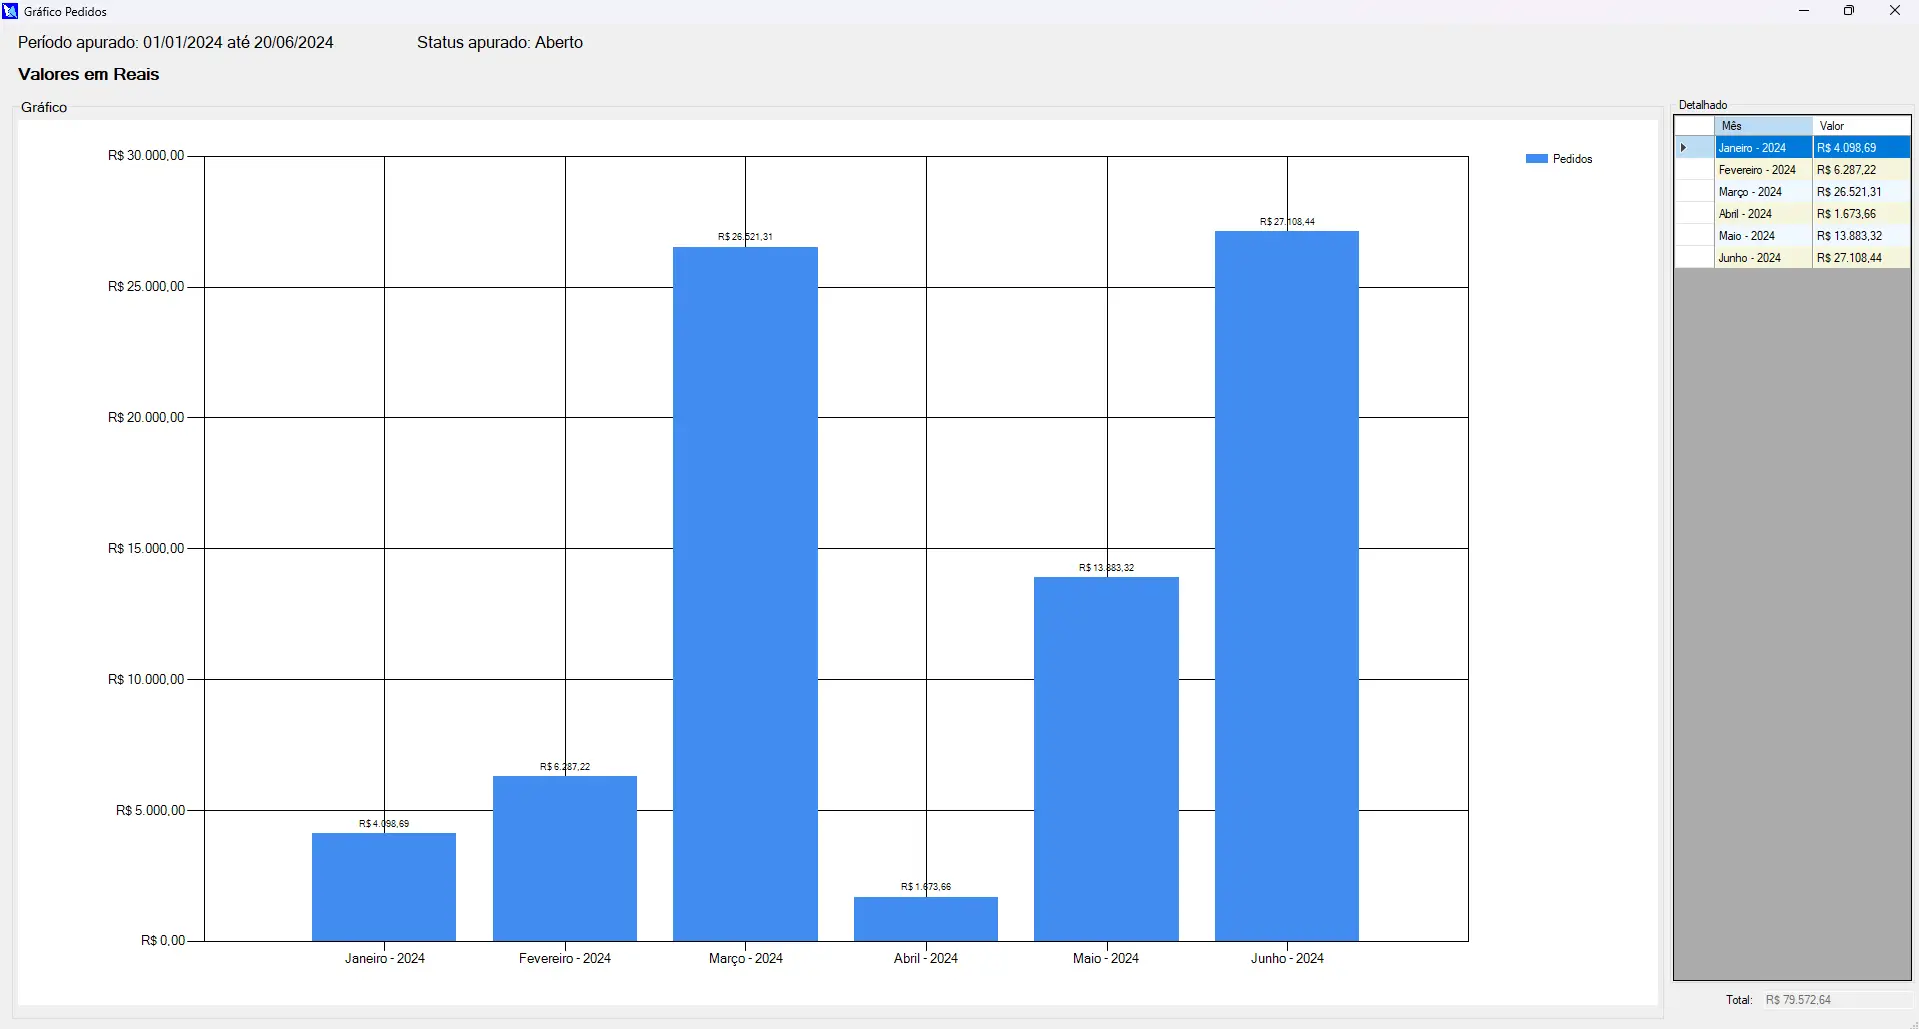The height and width of the screenshot is (1029, 1919).
Task: Click the row header of Junho - 2024 row
Action: 1694,258
